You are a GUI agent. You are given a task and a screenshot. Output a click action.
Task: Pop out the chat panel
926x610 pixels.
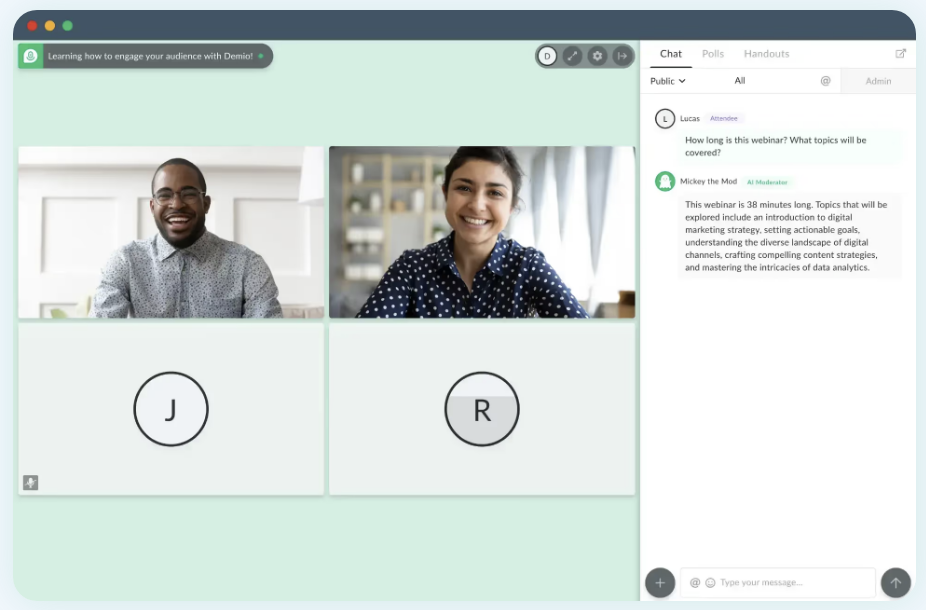pos(900,54)
